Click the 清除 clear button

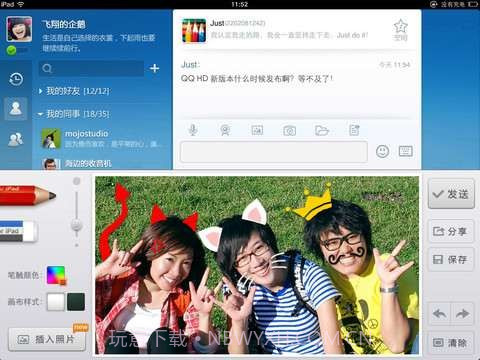click(451, 342)
